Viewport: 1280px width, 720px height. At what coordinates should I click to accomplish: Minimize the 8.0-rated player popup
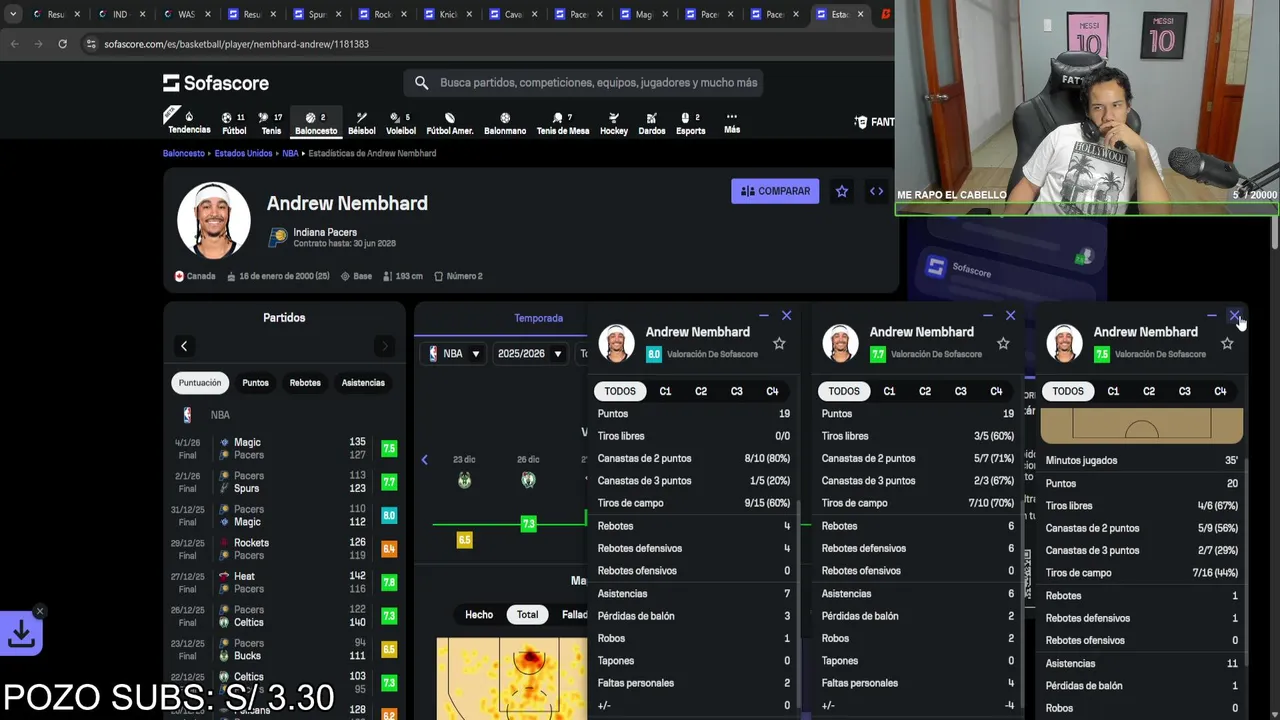coord(764,316)
